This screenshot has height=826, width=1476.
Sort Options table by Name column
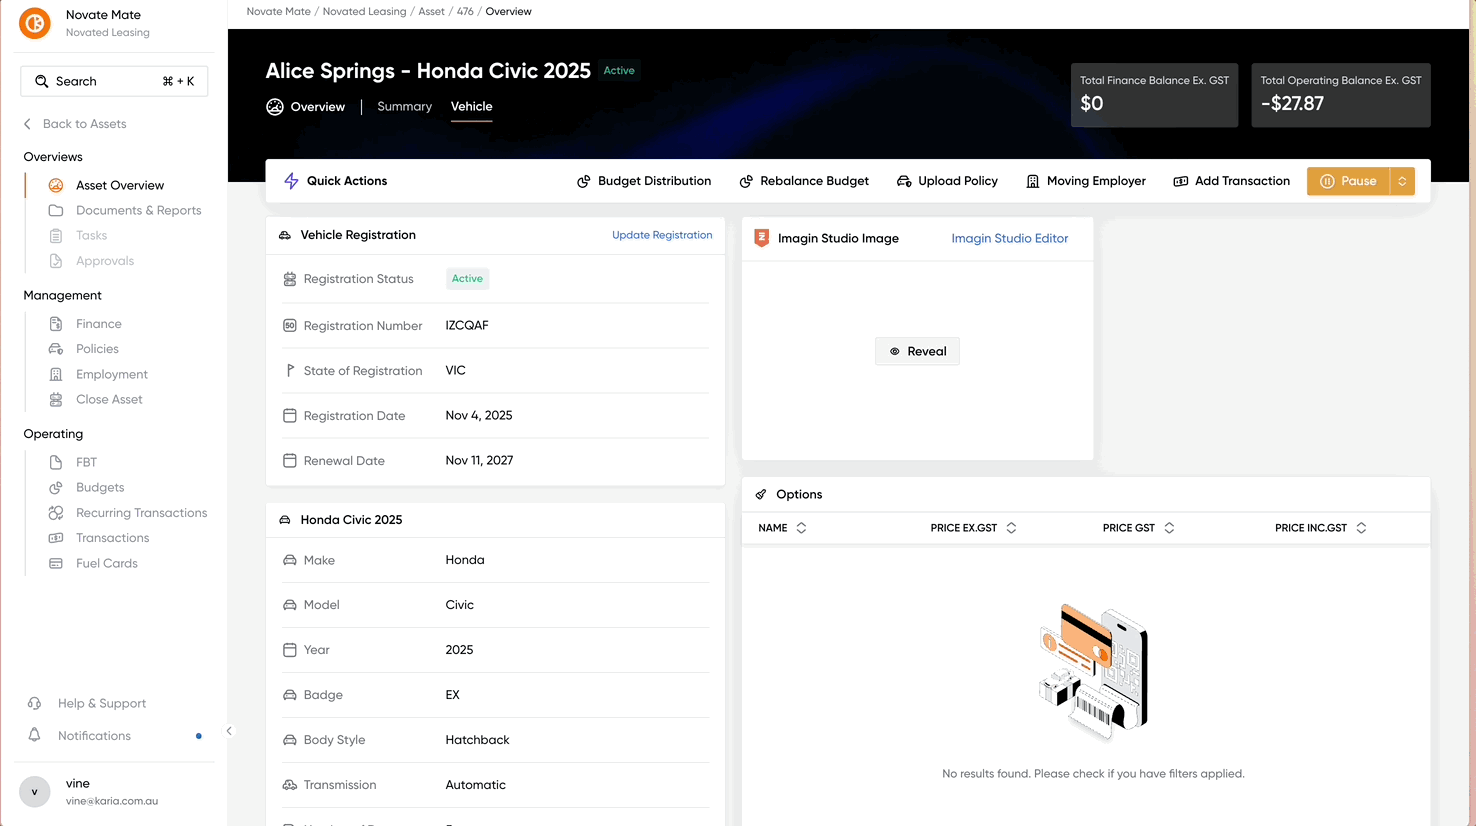(x=801, y=528)
